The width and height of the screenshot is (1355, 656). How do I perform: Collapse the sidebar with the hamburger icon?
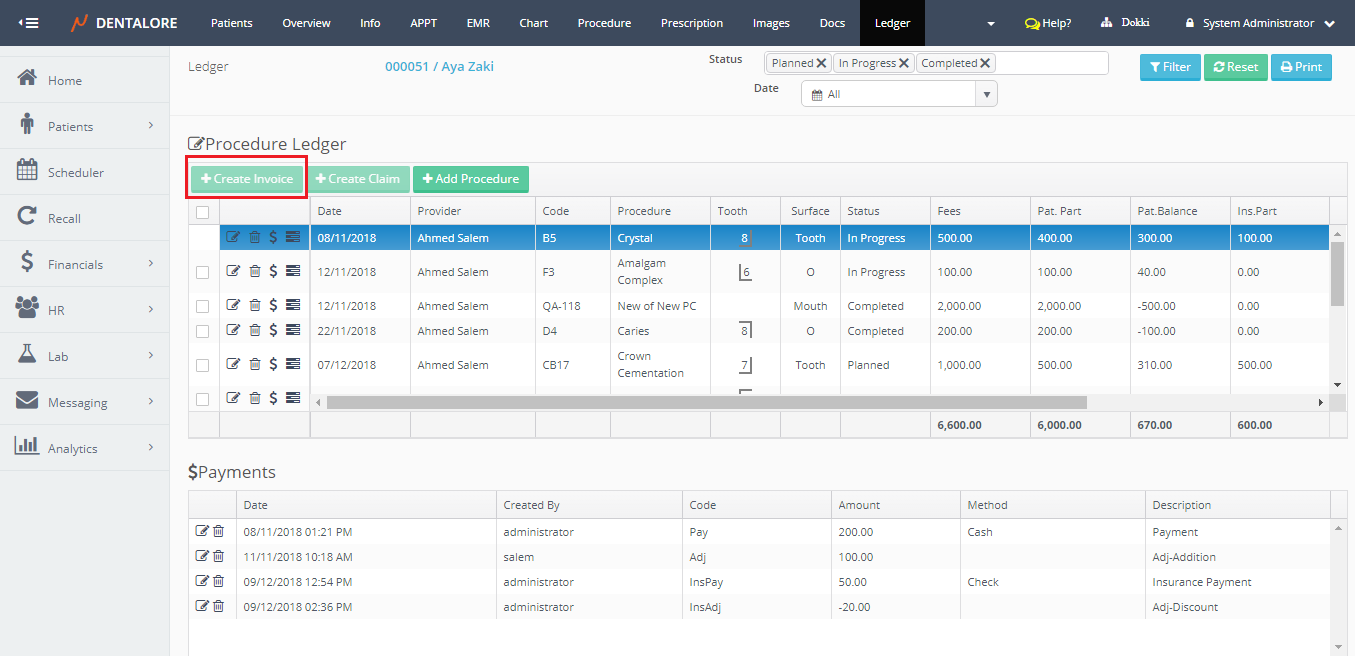click(29, 23)
